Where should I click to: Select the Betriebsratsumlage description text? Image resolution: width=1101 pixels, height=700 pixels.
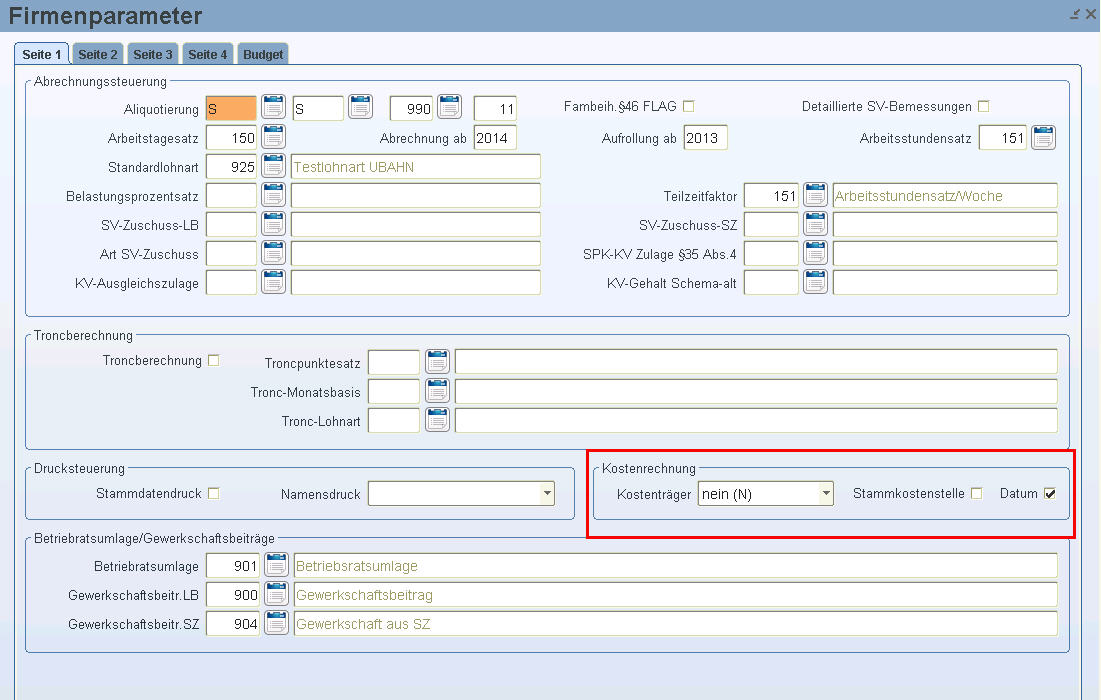pyautogui.click(x=357, y=566)
